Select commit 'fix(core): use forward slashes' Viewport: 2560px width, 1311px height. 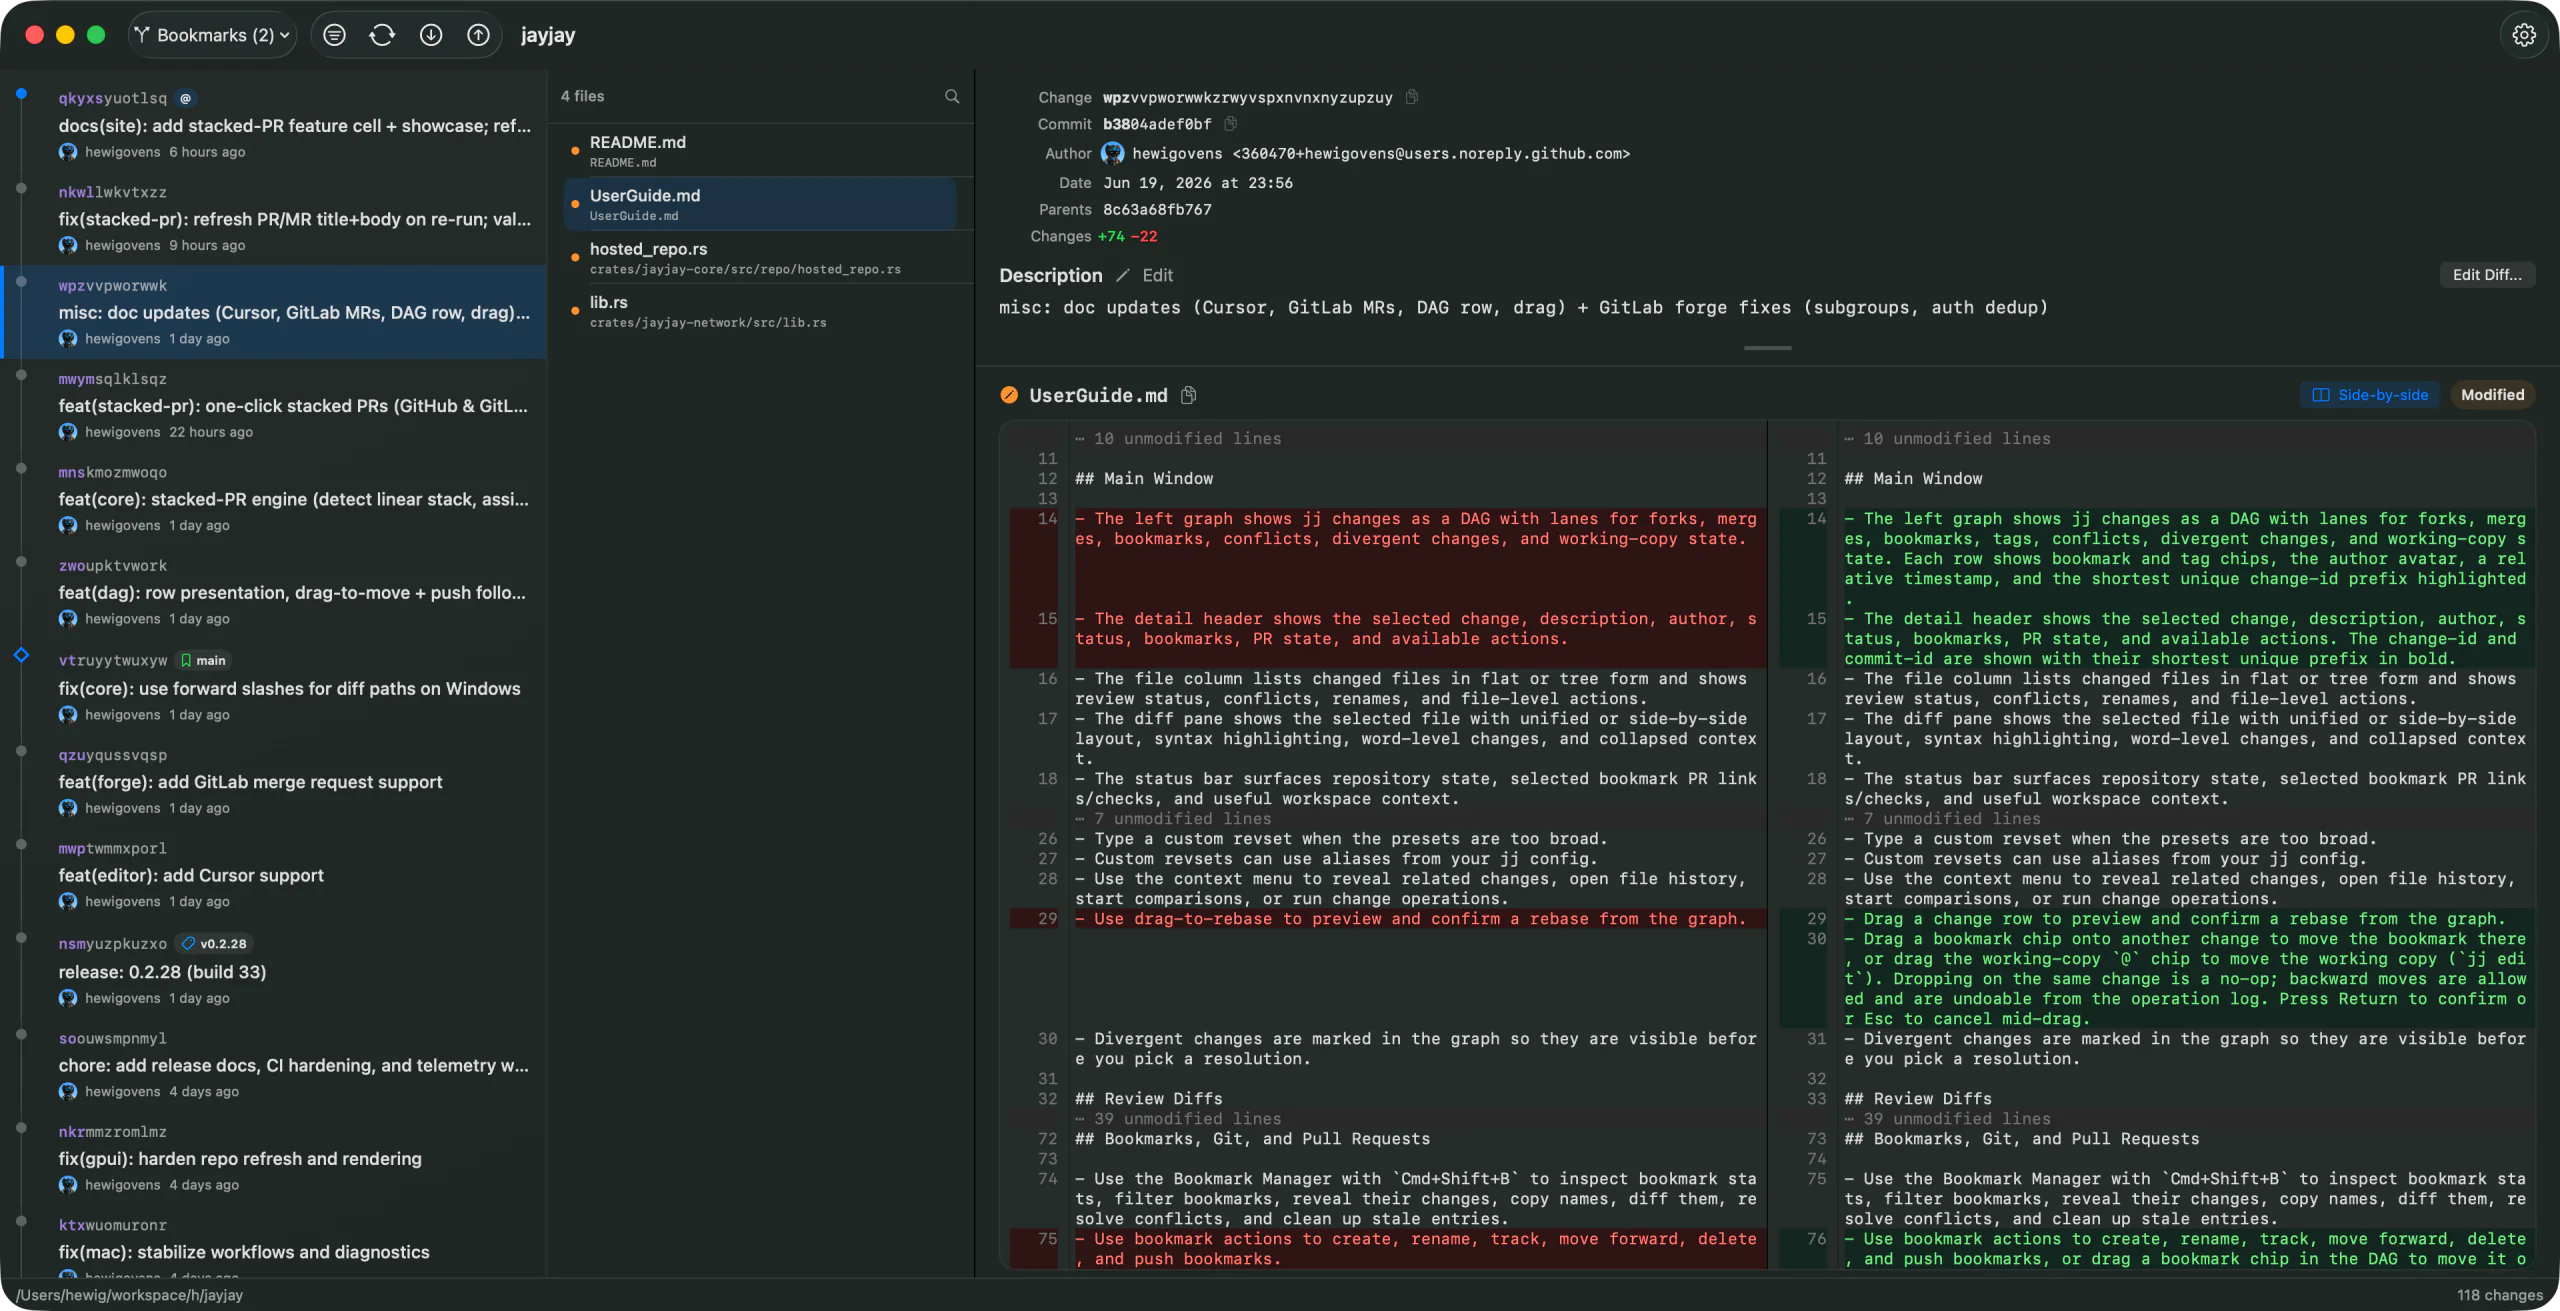(275, 687)
